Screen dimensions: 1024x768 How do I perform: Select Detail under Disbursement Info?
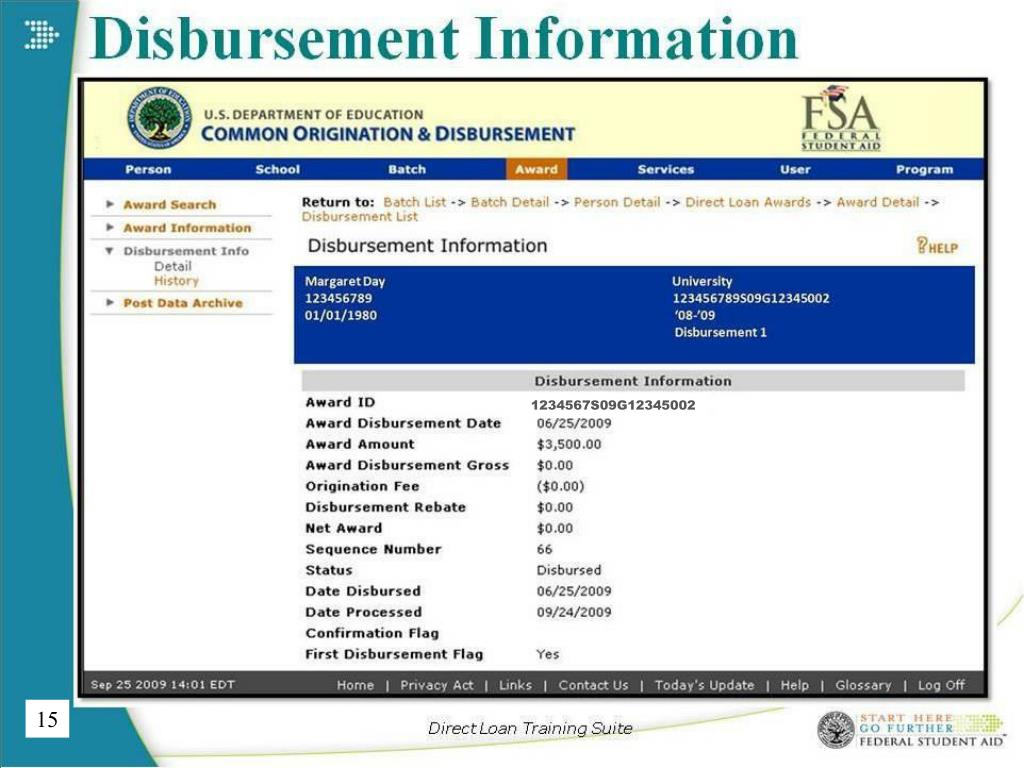172,266
